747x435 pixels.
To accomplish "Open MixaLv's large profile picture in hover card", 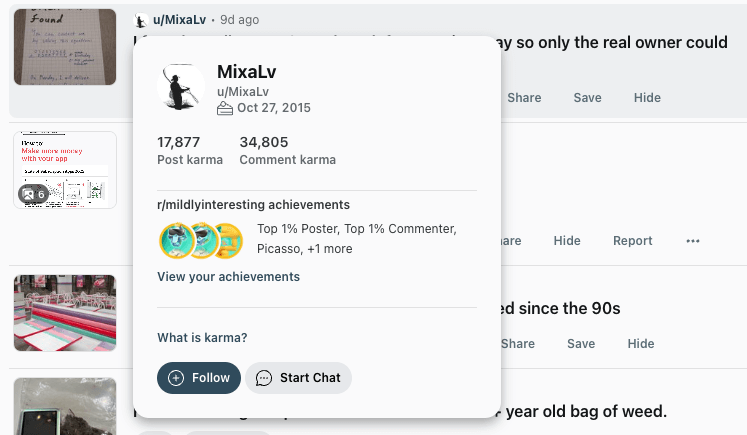I will [x=181, y=86].
